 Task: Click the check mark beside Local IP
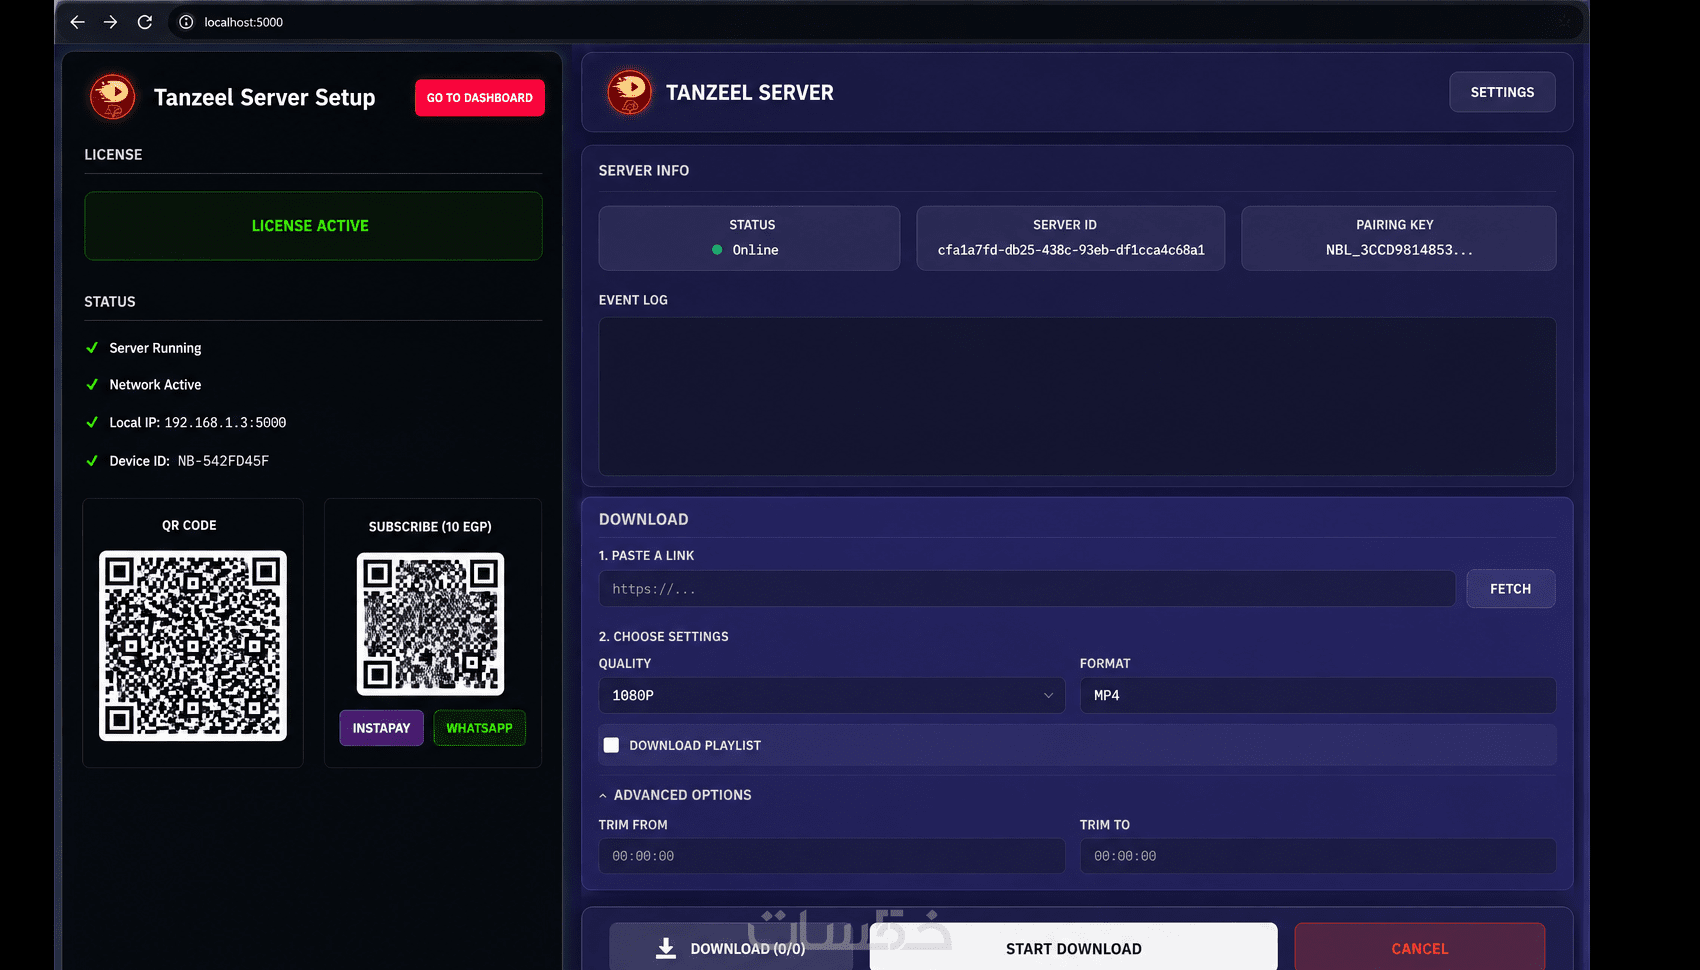coord(92,423)
